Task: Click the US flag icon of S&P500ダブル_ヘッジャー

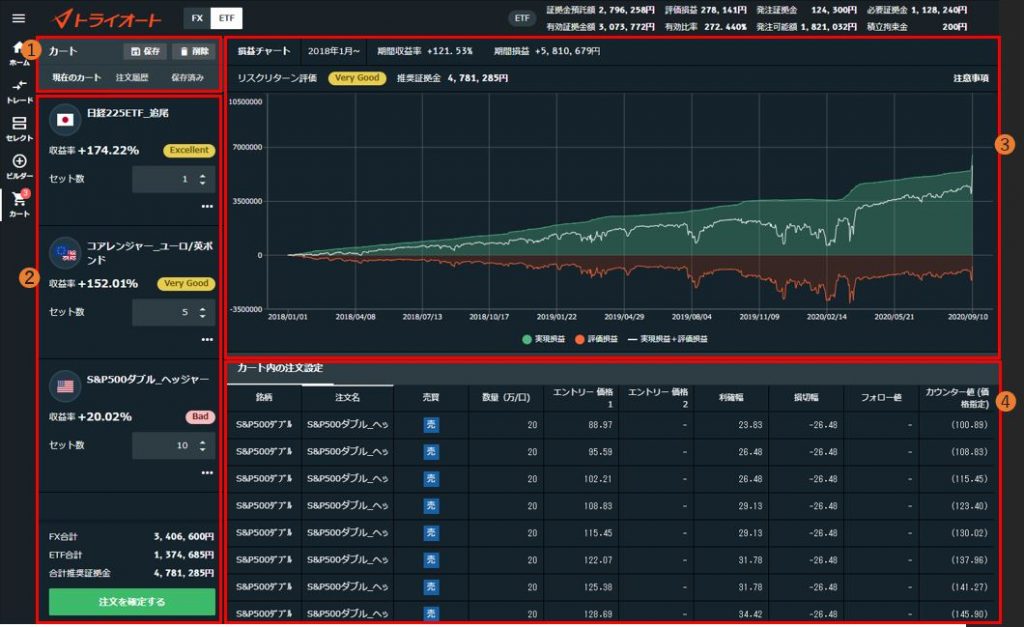Action: tap(65, 386)
